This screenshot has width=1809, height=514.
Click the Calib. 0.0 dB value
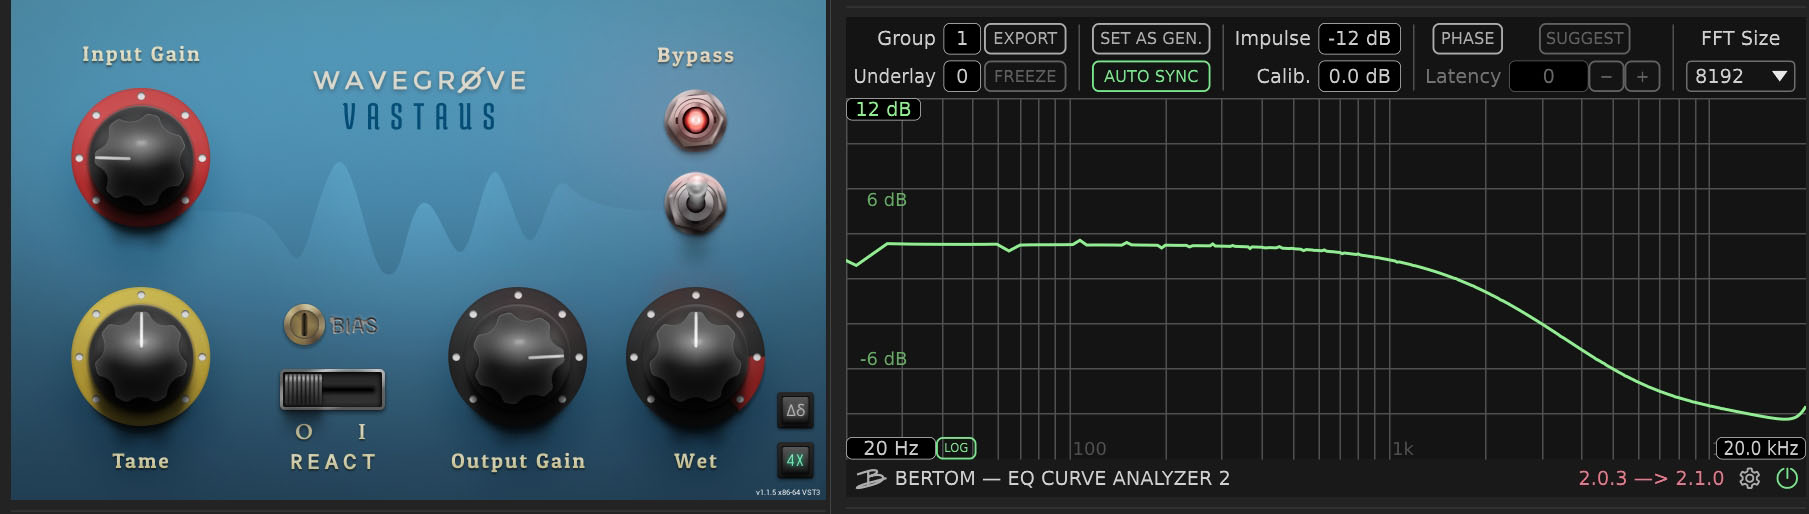1359,76
